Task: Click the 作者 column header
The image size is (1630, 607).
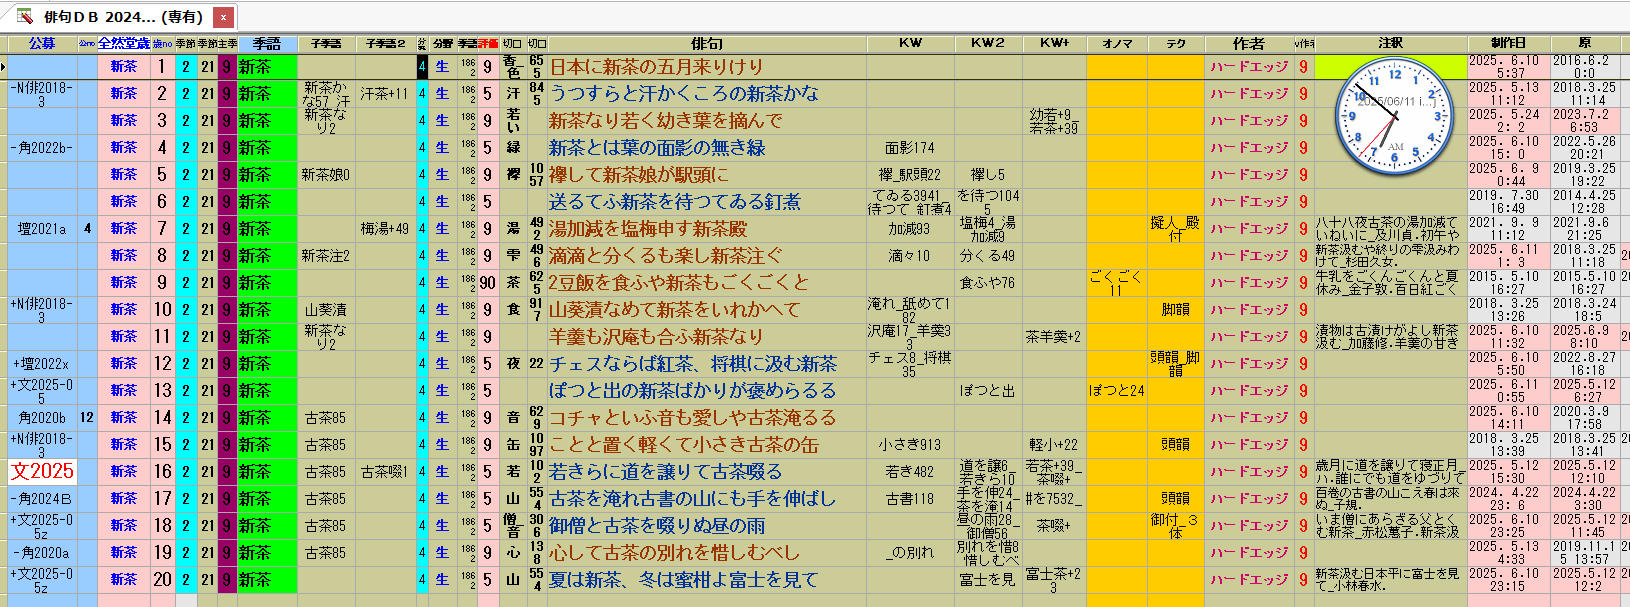Action: tap(1248, 43)
